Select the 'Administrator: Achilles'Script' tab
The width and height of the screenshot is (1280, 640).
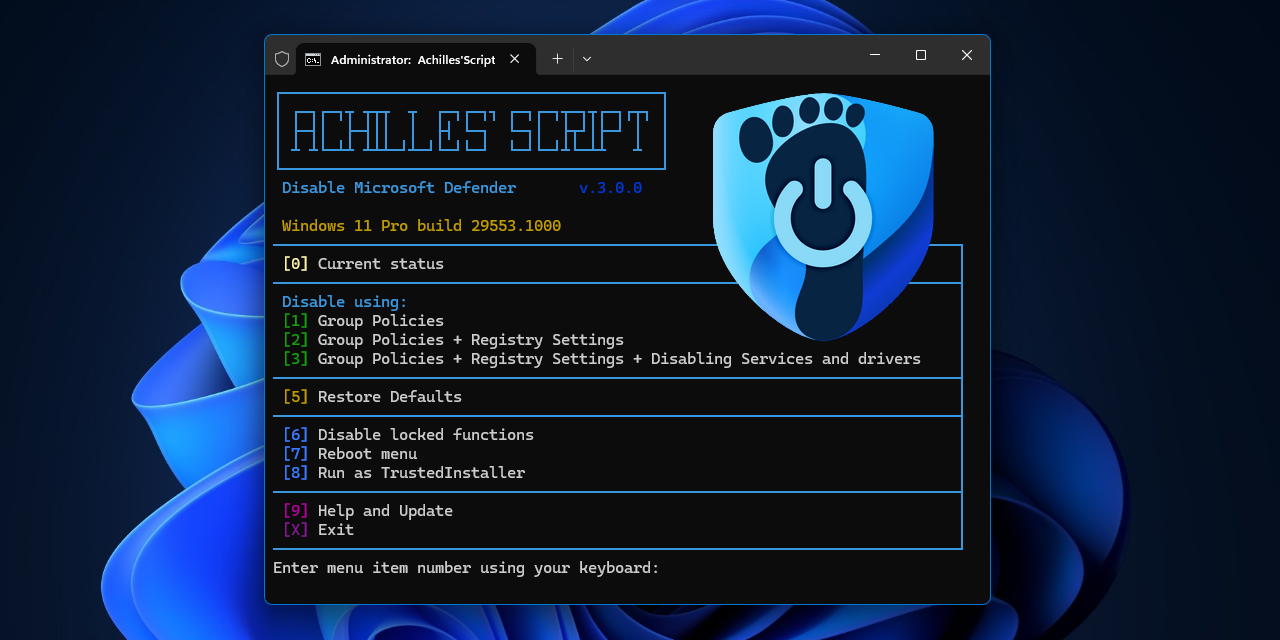[411, 59]
